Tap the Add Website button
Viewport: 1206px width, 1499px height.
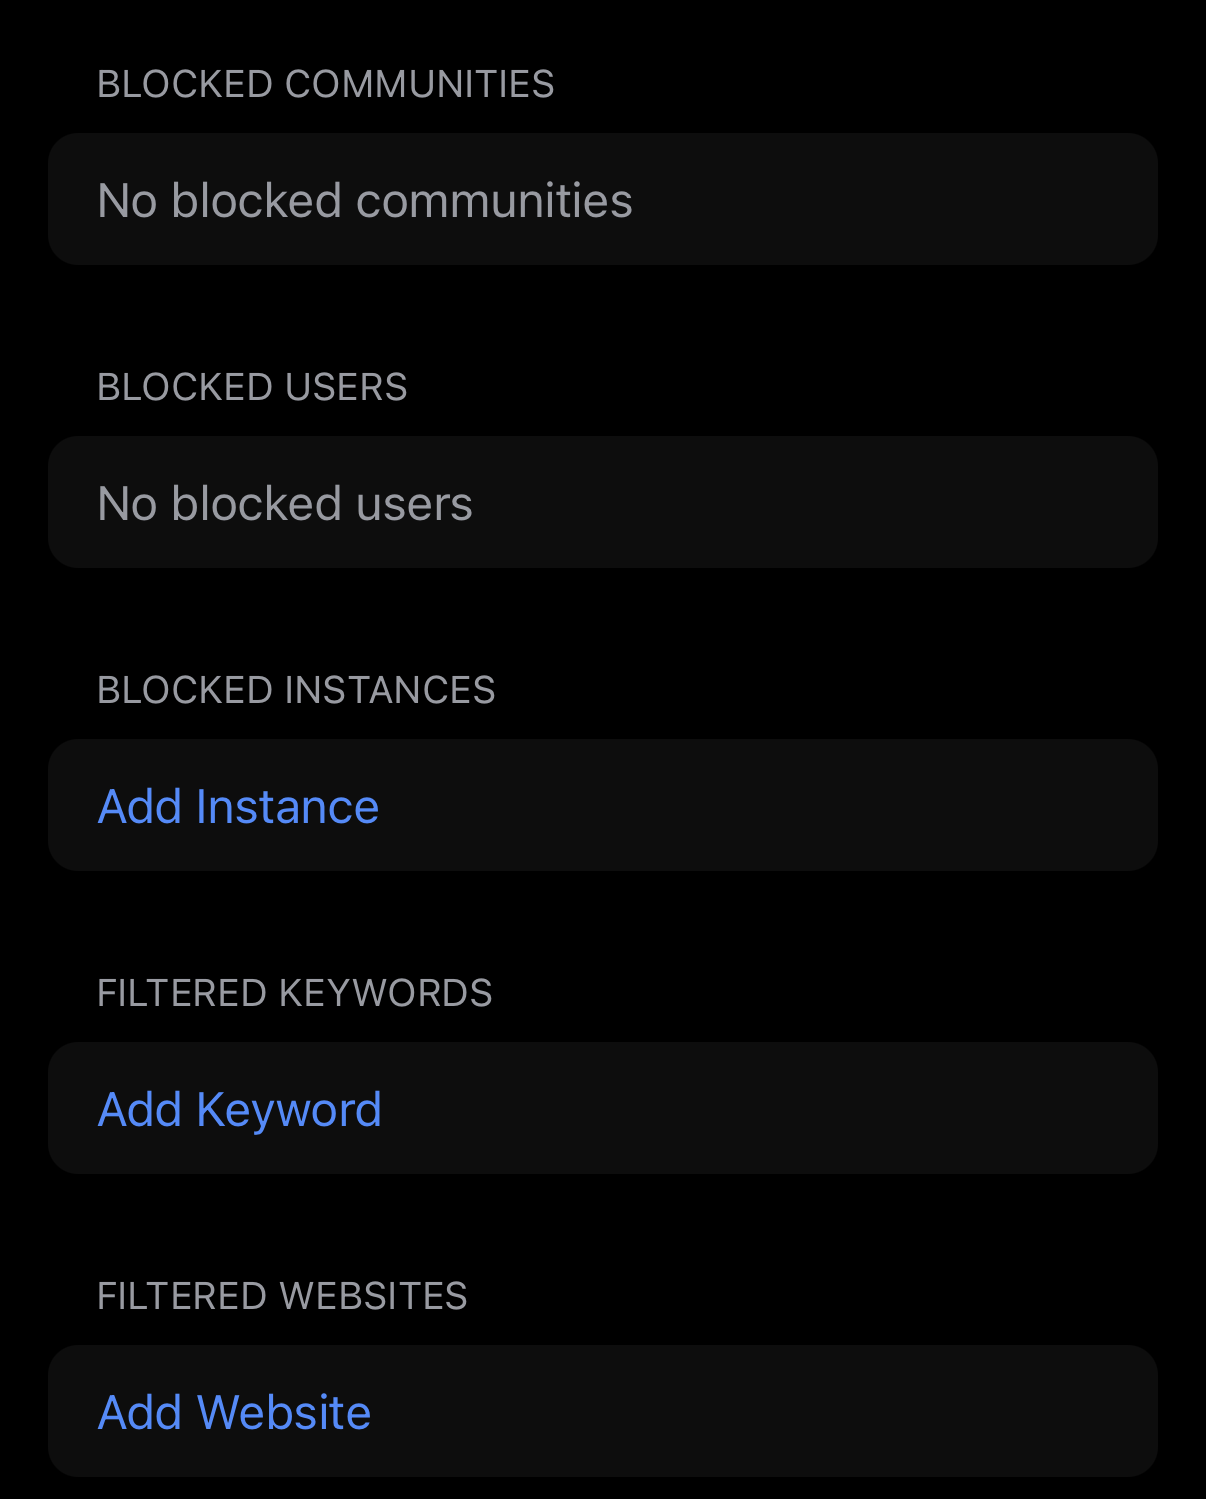(x=234, y=1412)
